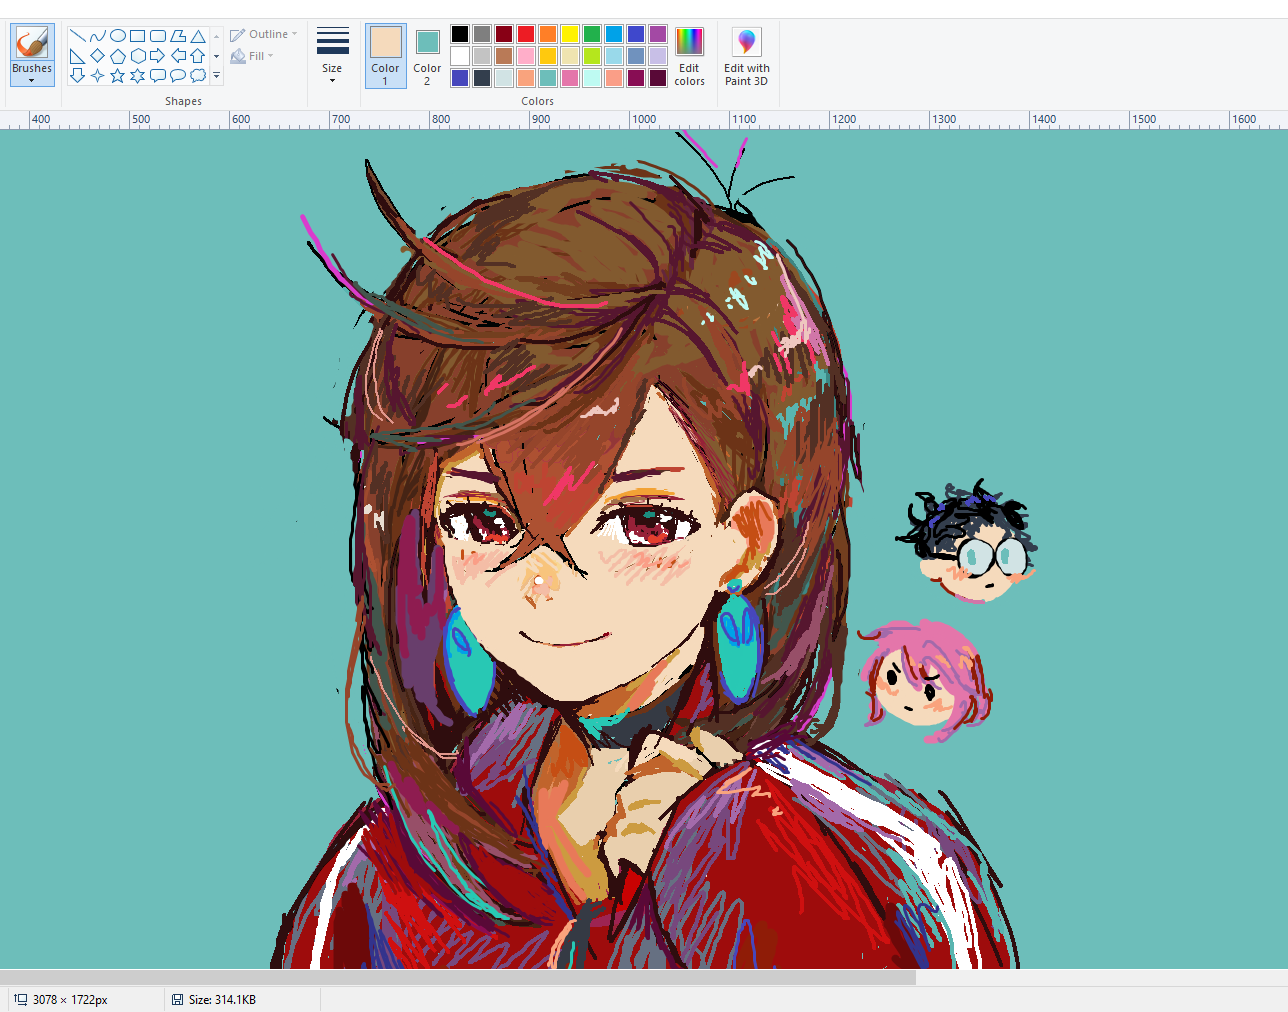This screenshot has height=1012, width=1288.
Task: Pick the five-point star shape
Action: (x=117, y=76)
